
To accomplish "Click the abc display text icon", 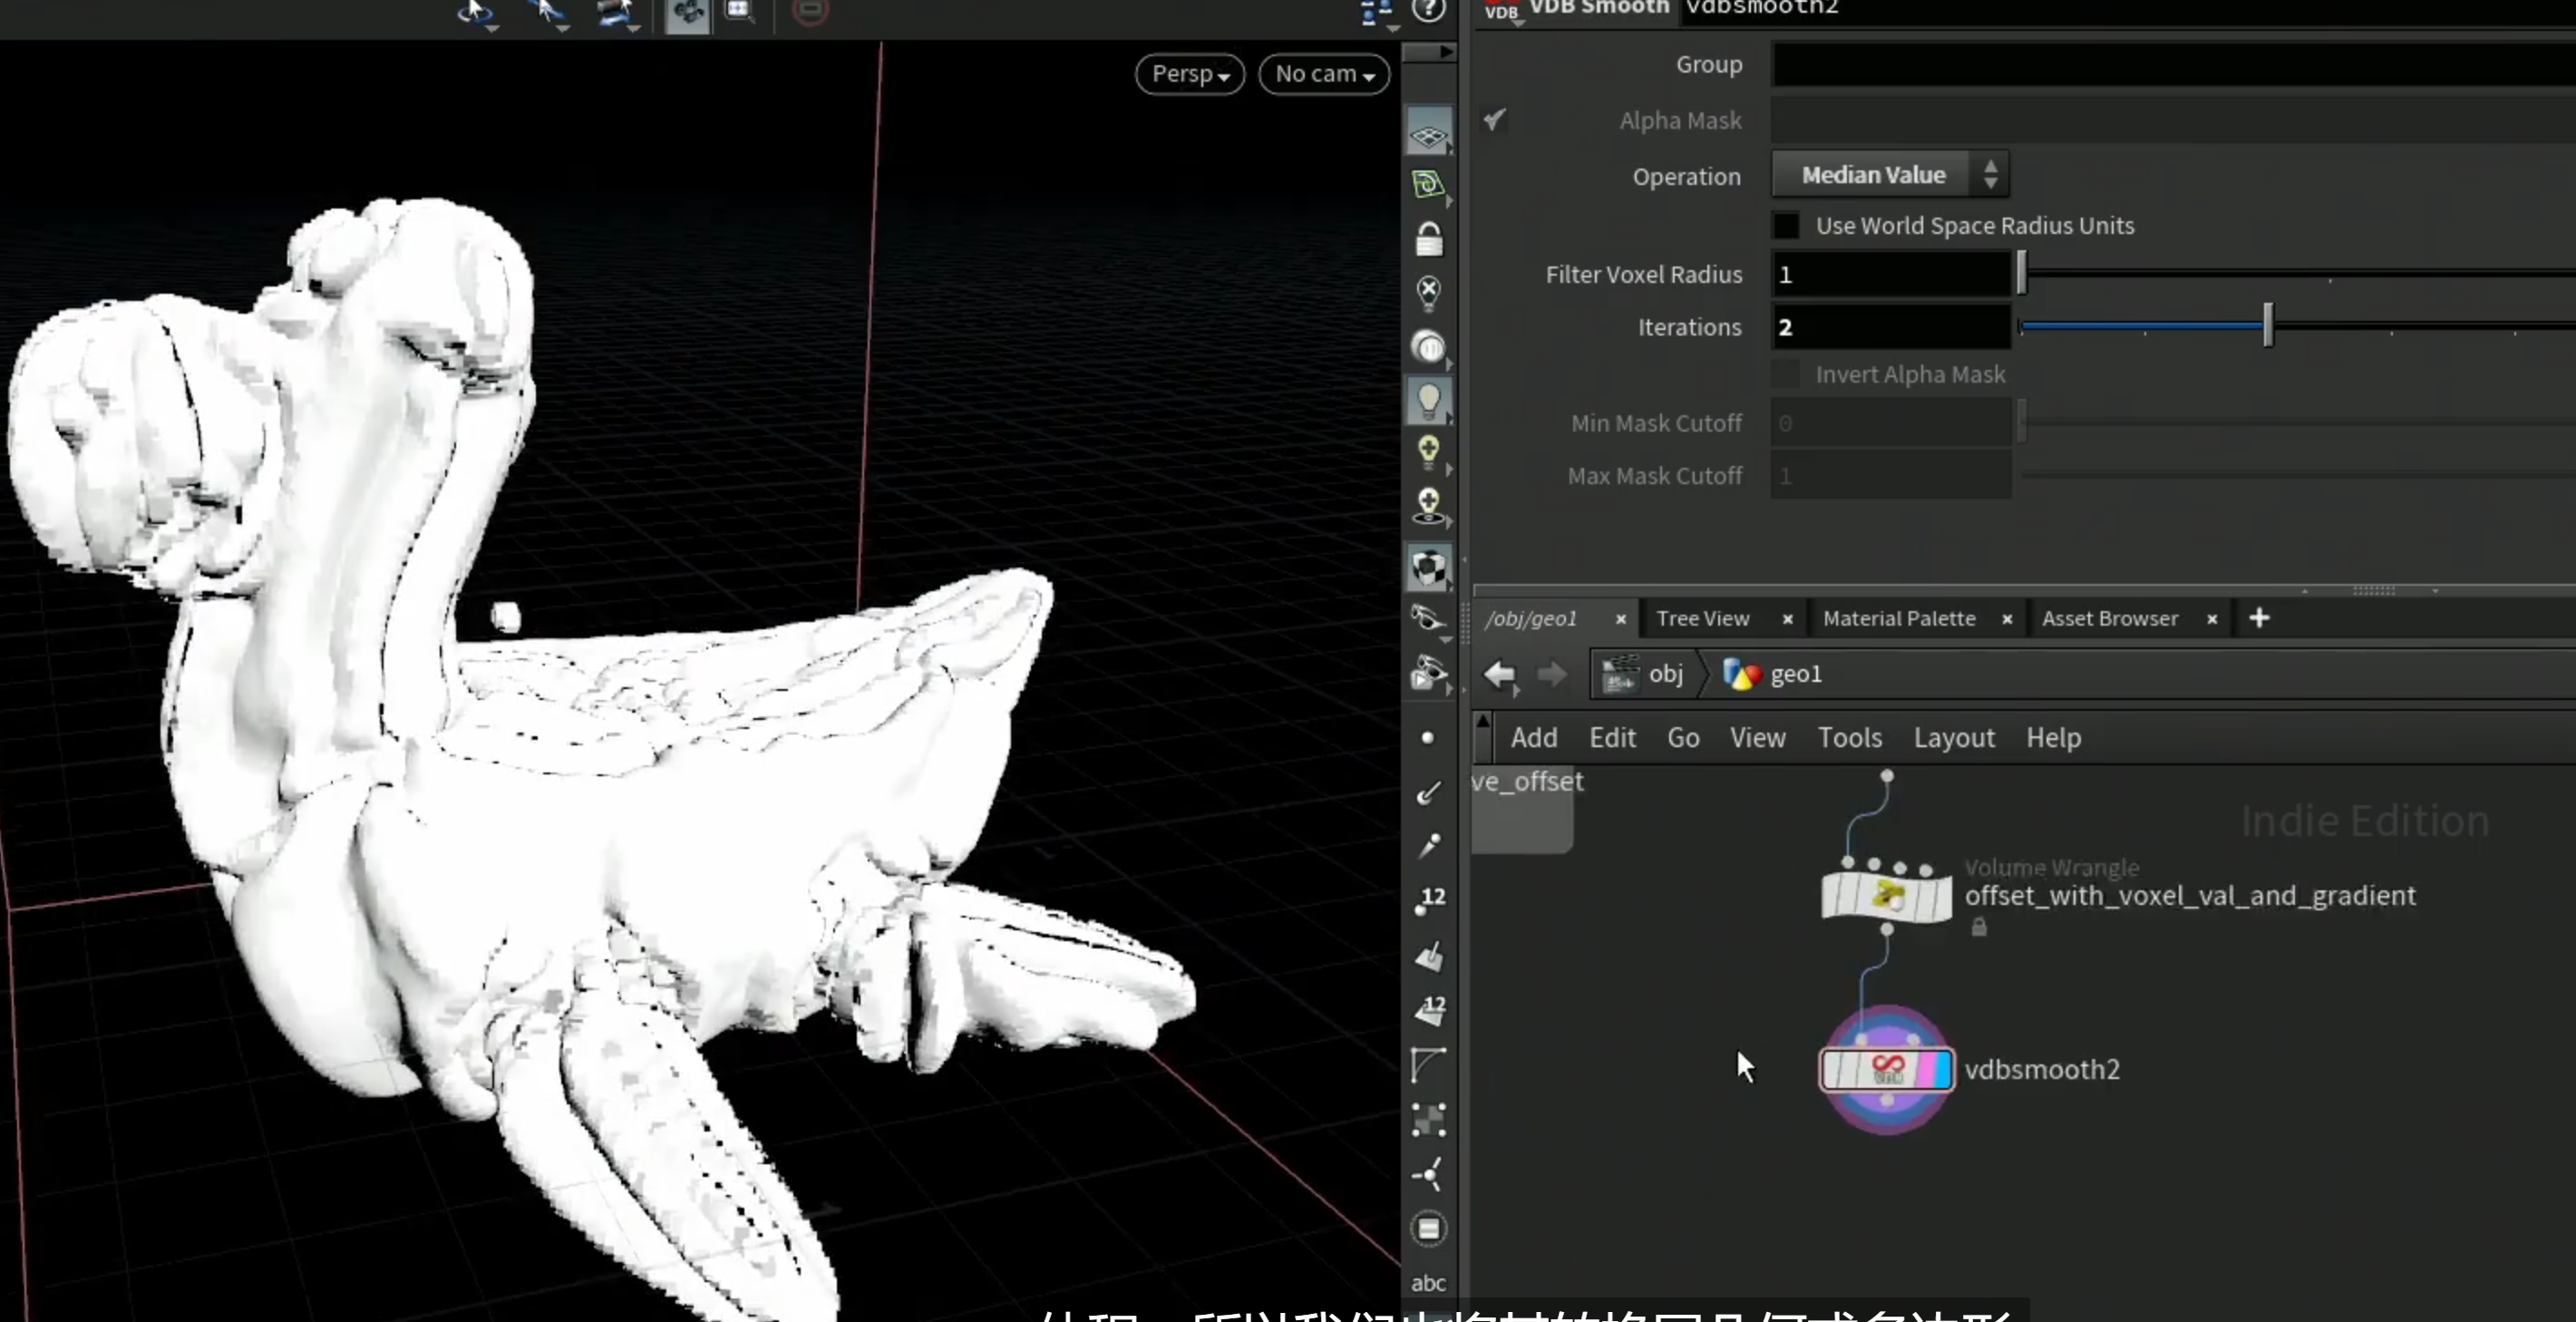I will coord(1428,1282).
